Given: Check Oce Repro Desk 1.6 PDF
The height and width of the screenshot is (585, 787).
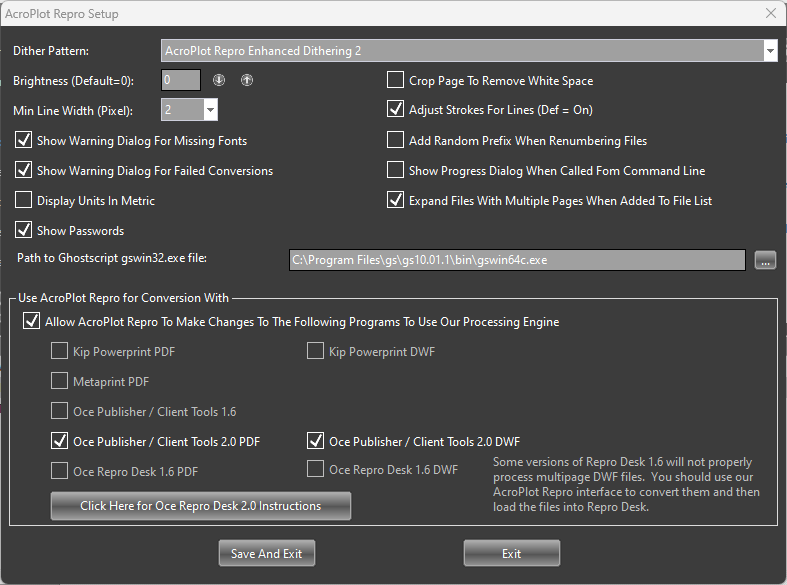Looking at the screenshot, I should point(59,471).
